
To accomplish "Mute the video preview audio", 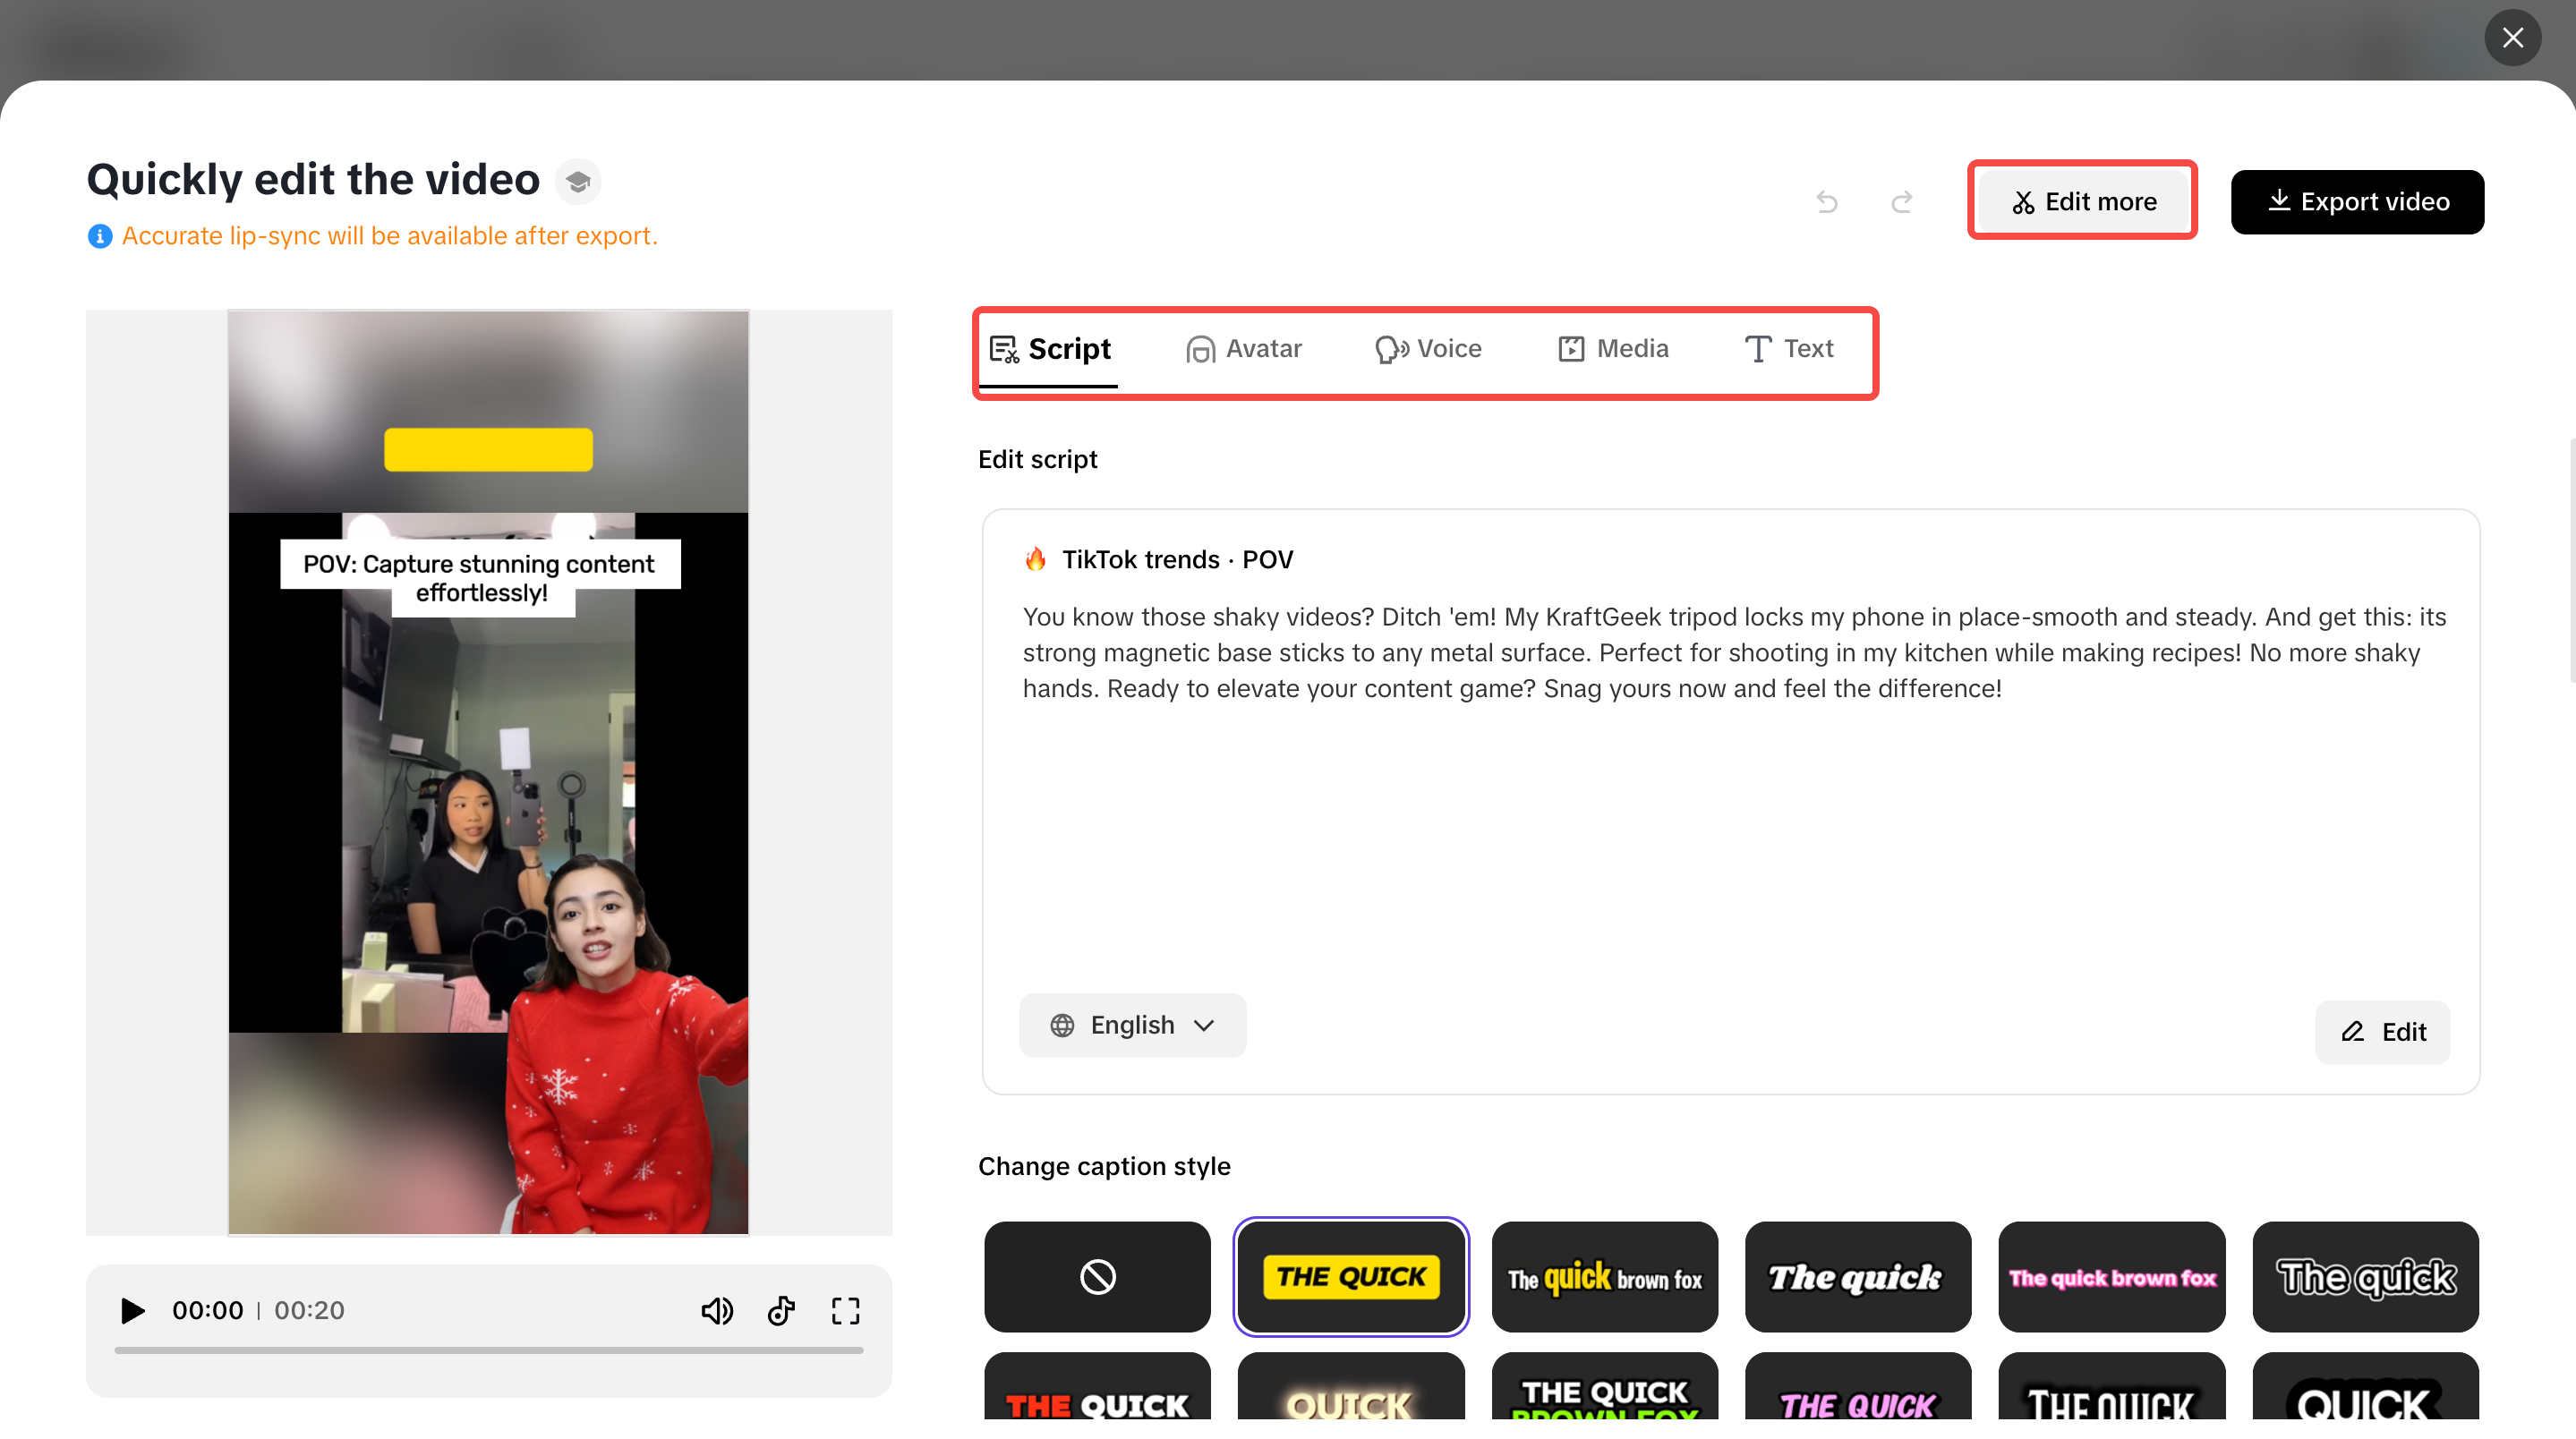I will [718, 1310].
